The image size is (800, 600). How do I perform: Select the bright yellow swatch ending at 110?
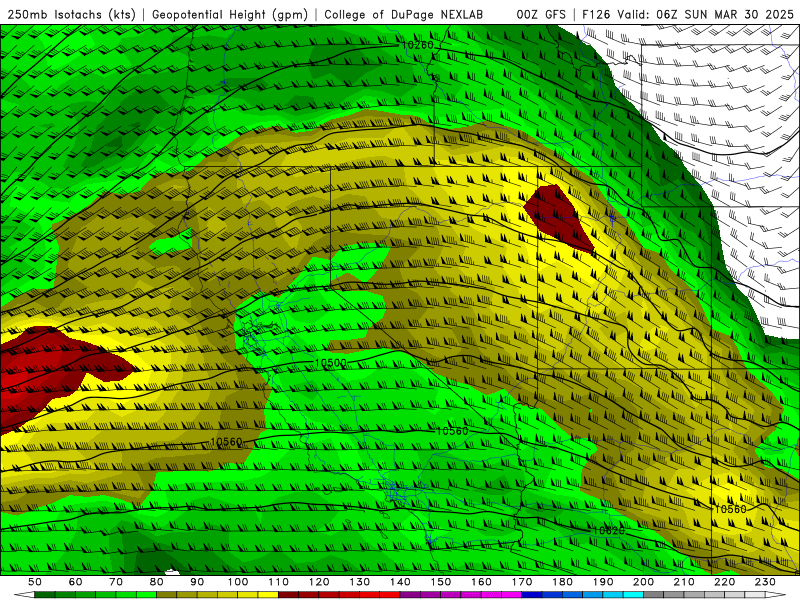coord(268,596)
